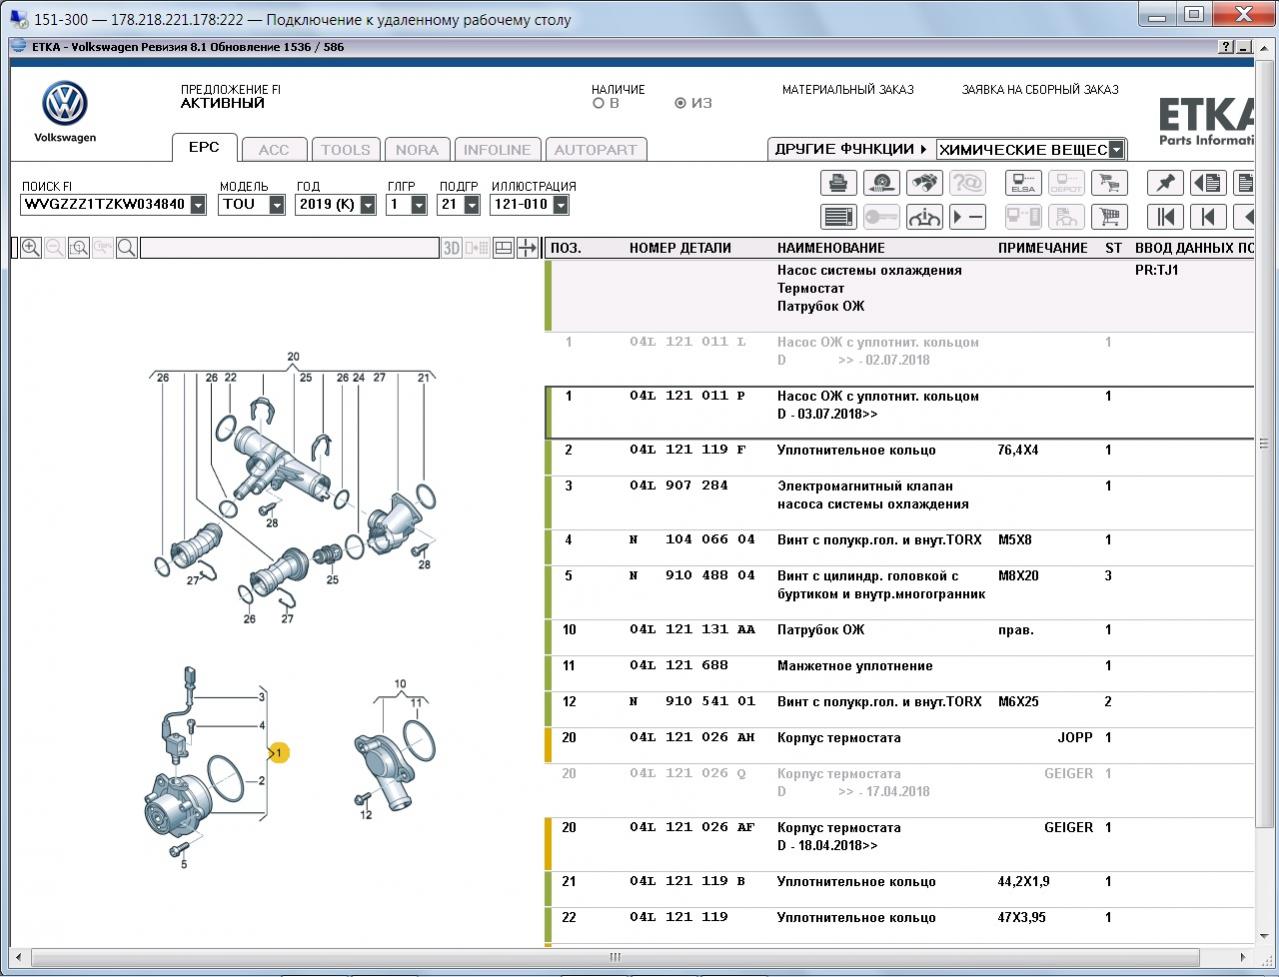The height and width of the screenshot is (977, 1279).
Task: Open the wheel and tire toolbar icon
Action: coord(881,183)
